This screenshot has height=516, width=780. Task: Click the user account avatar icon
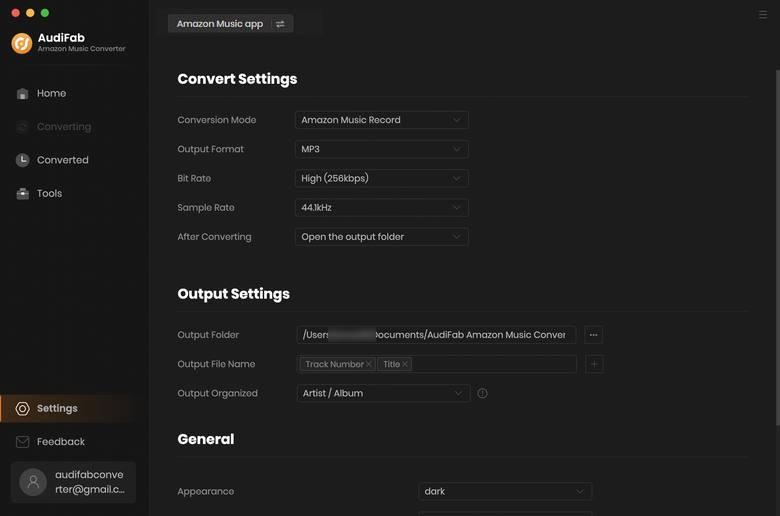coord(33,482)
